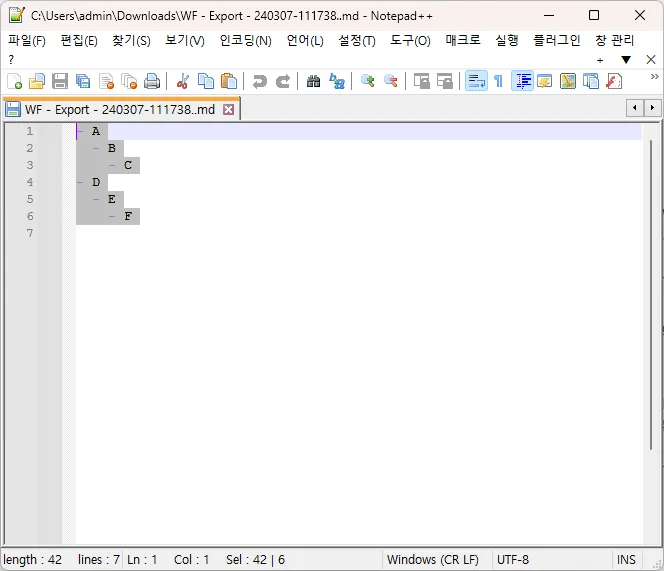Open the 편집(E) menu

tap(79, 41)
